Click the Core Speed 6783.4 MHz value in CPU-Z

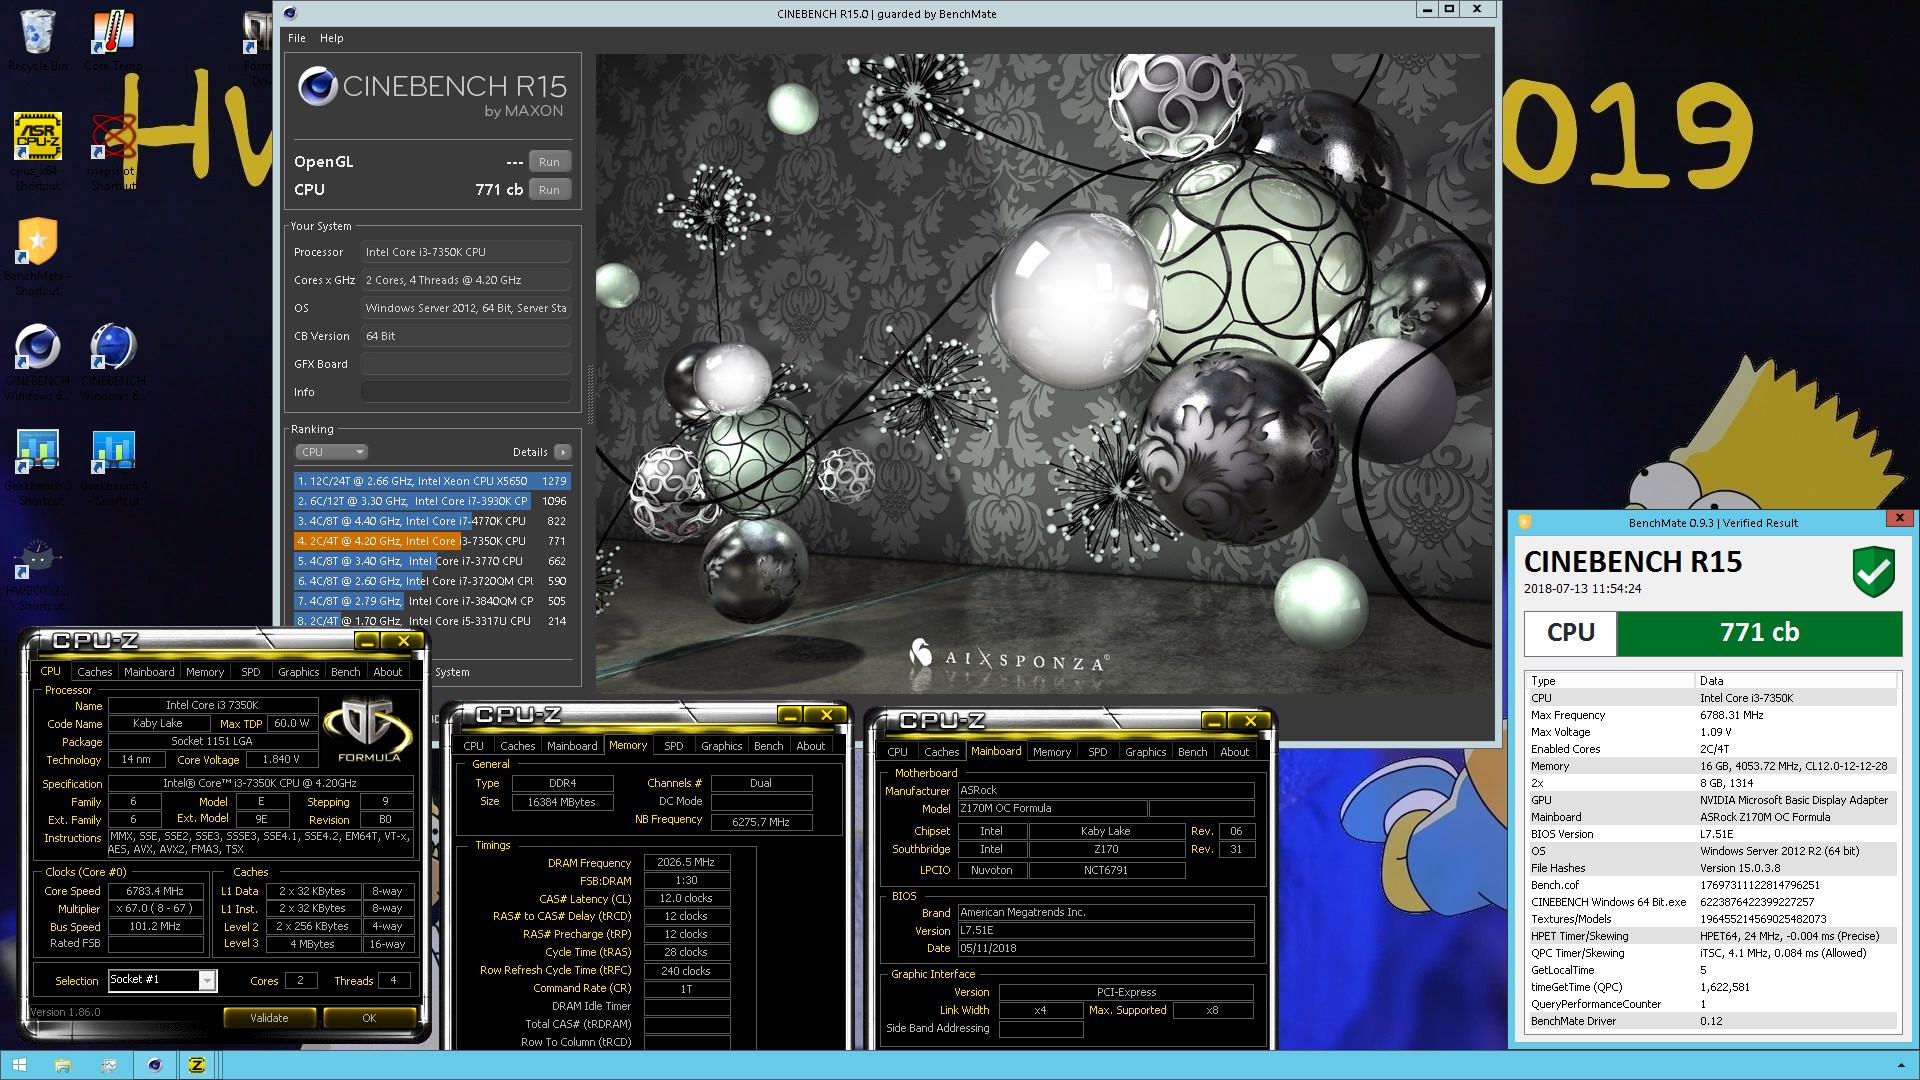point(155,891)
